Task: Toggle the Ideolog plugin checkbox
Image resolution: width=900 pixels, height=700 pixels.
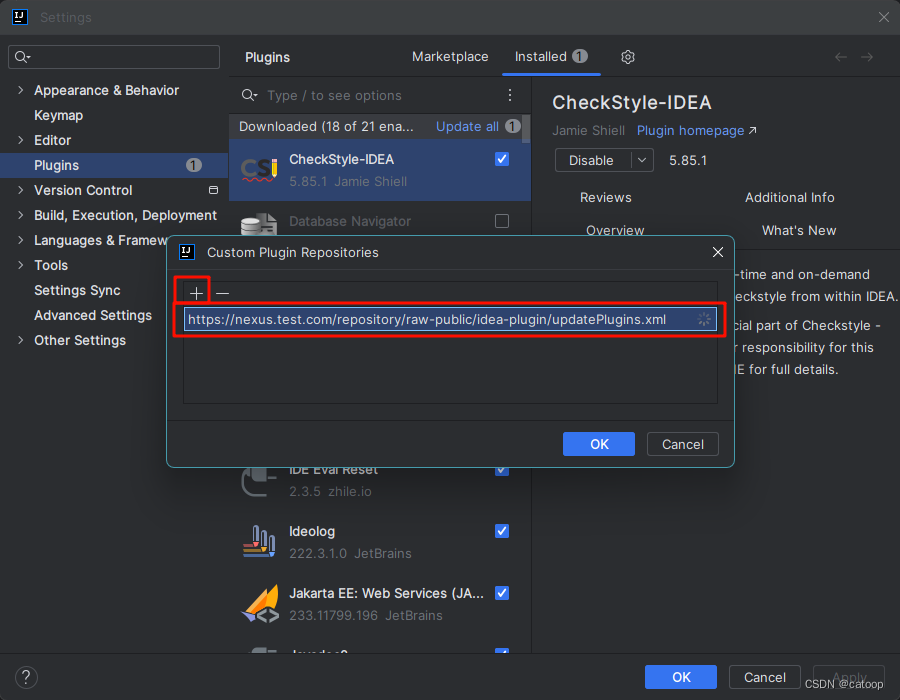Action: (502, 531)
